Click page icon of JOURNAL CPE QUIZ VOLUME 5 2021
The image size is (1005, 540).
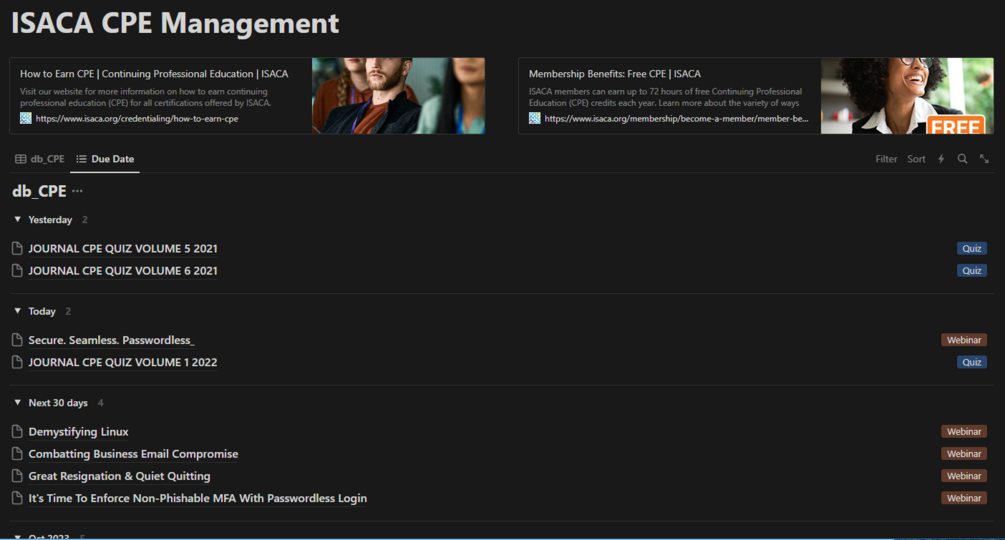(x=17, y=249)
